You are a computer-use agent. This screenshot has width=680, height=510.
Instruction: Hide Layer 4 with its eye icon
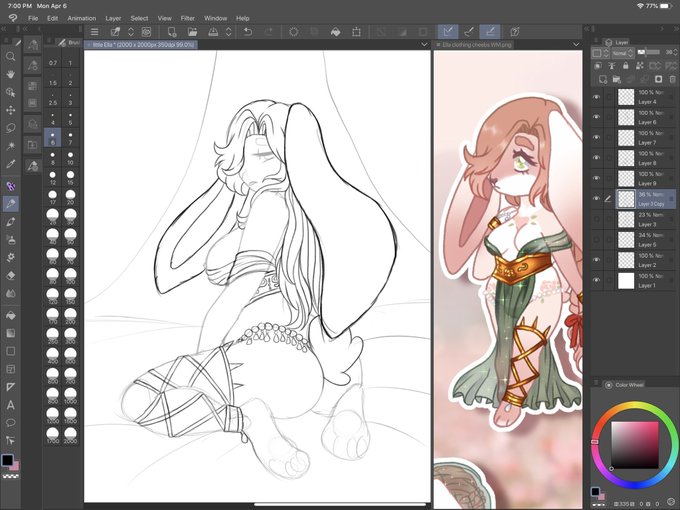click(x=597, y=97)
